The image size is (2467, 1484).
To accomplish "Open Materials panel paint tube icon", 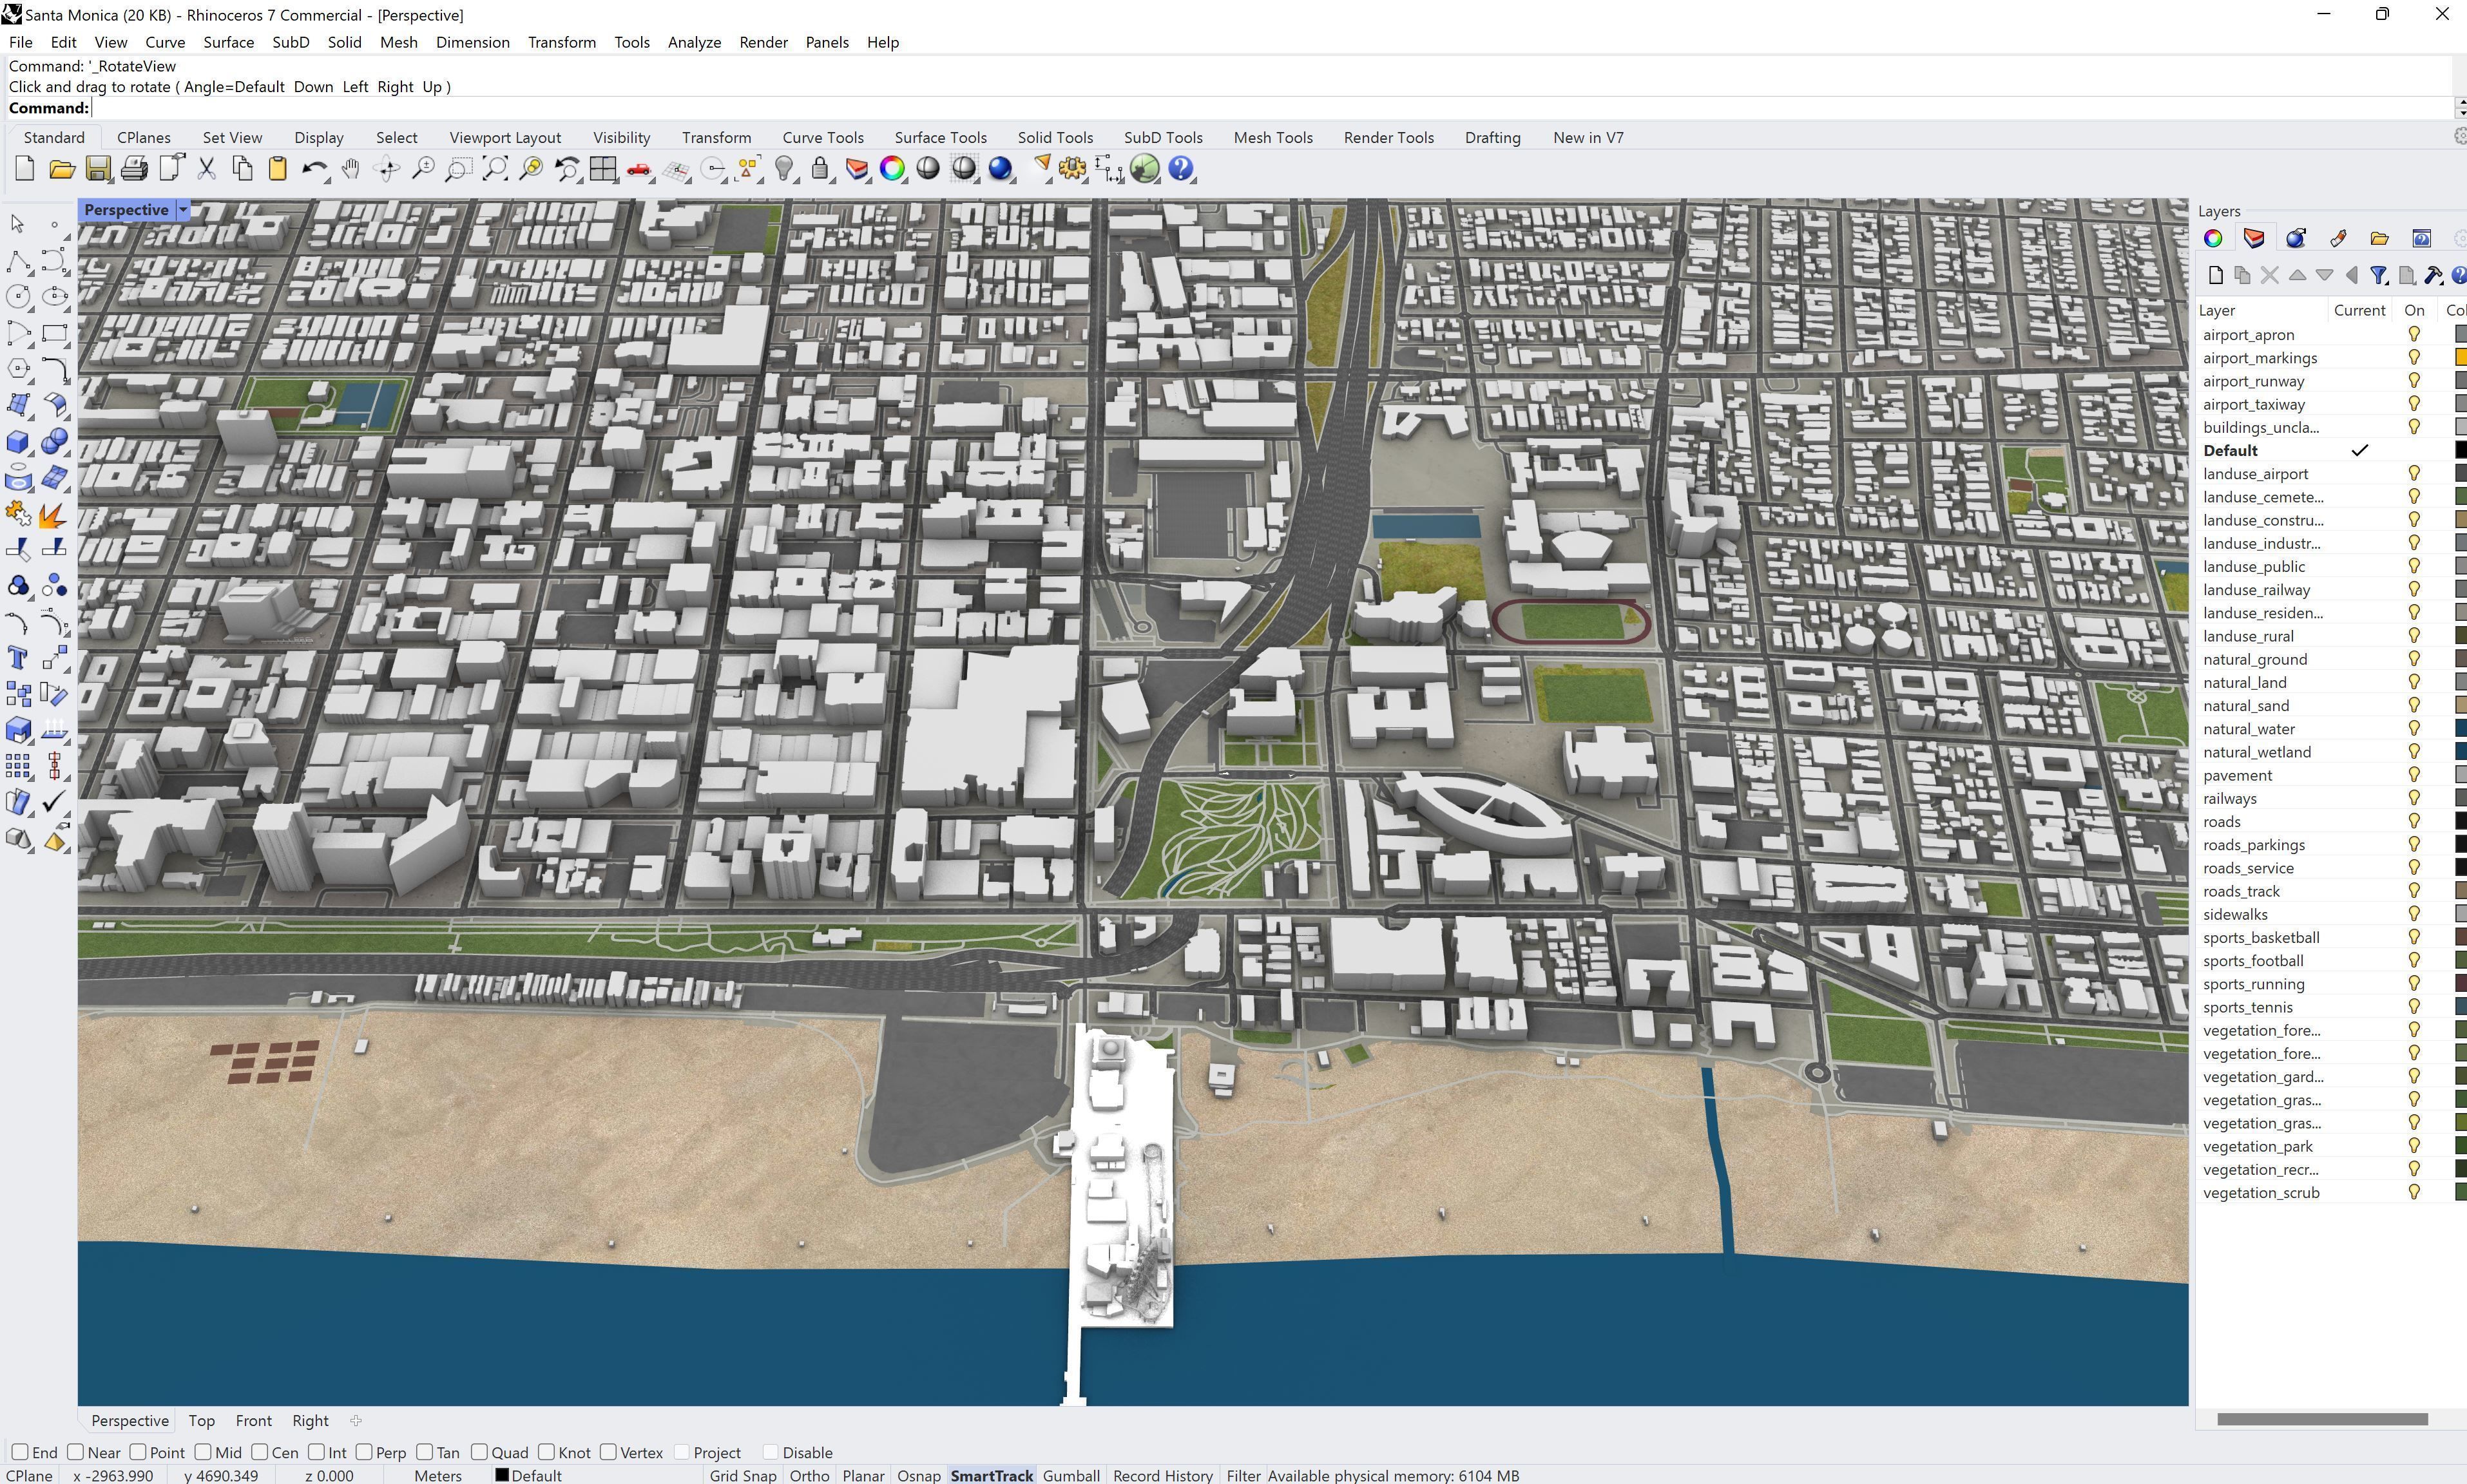I will [2338, 238].
